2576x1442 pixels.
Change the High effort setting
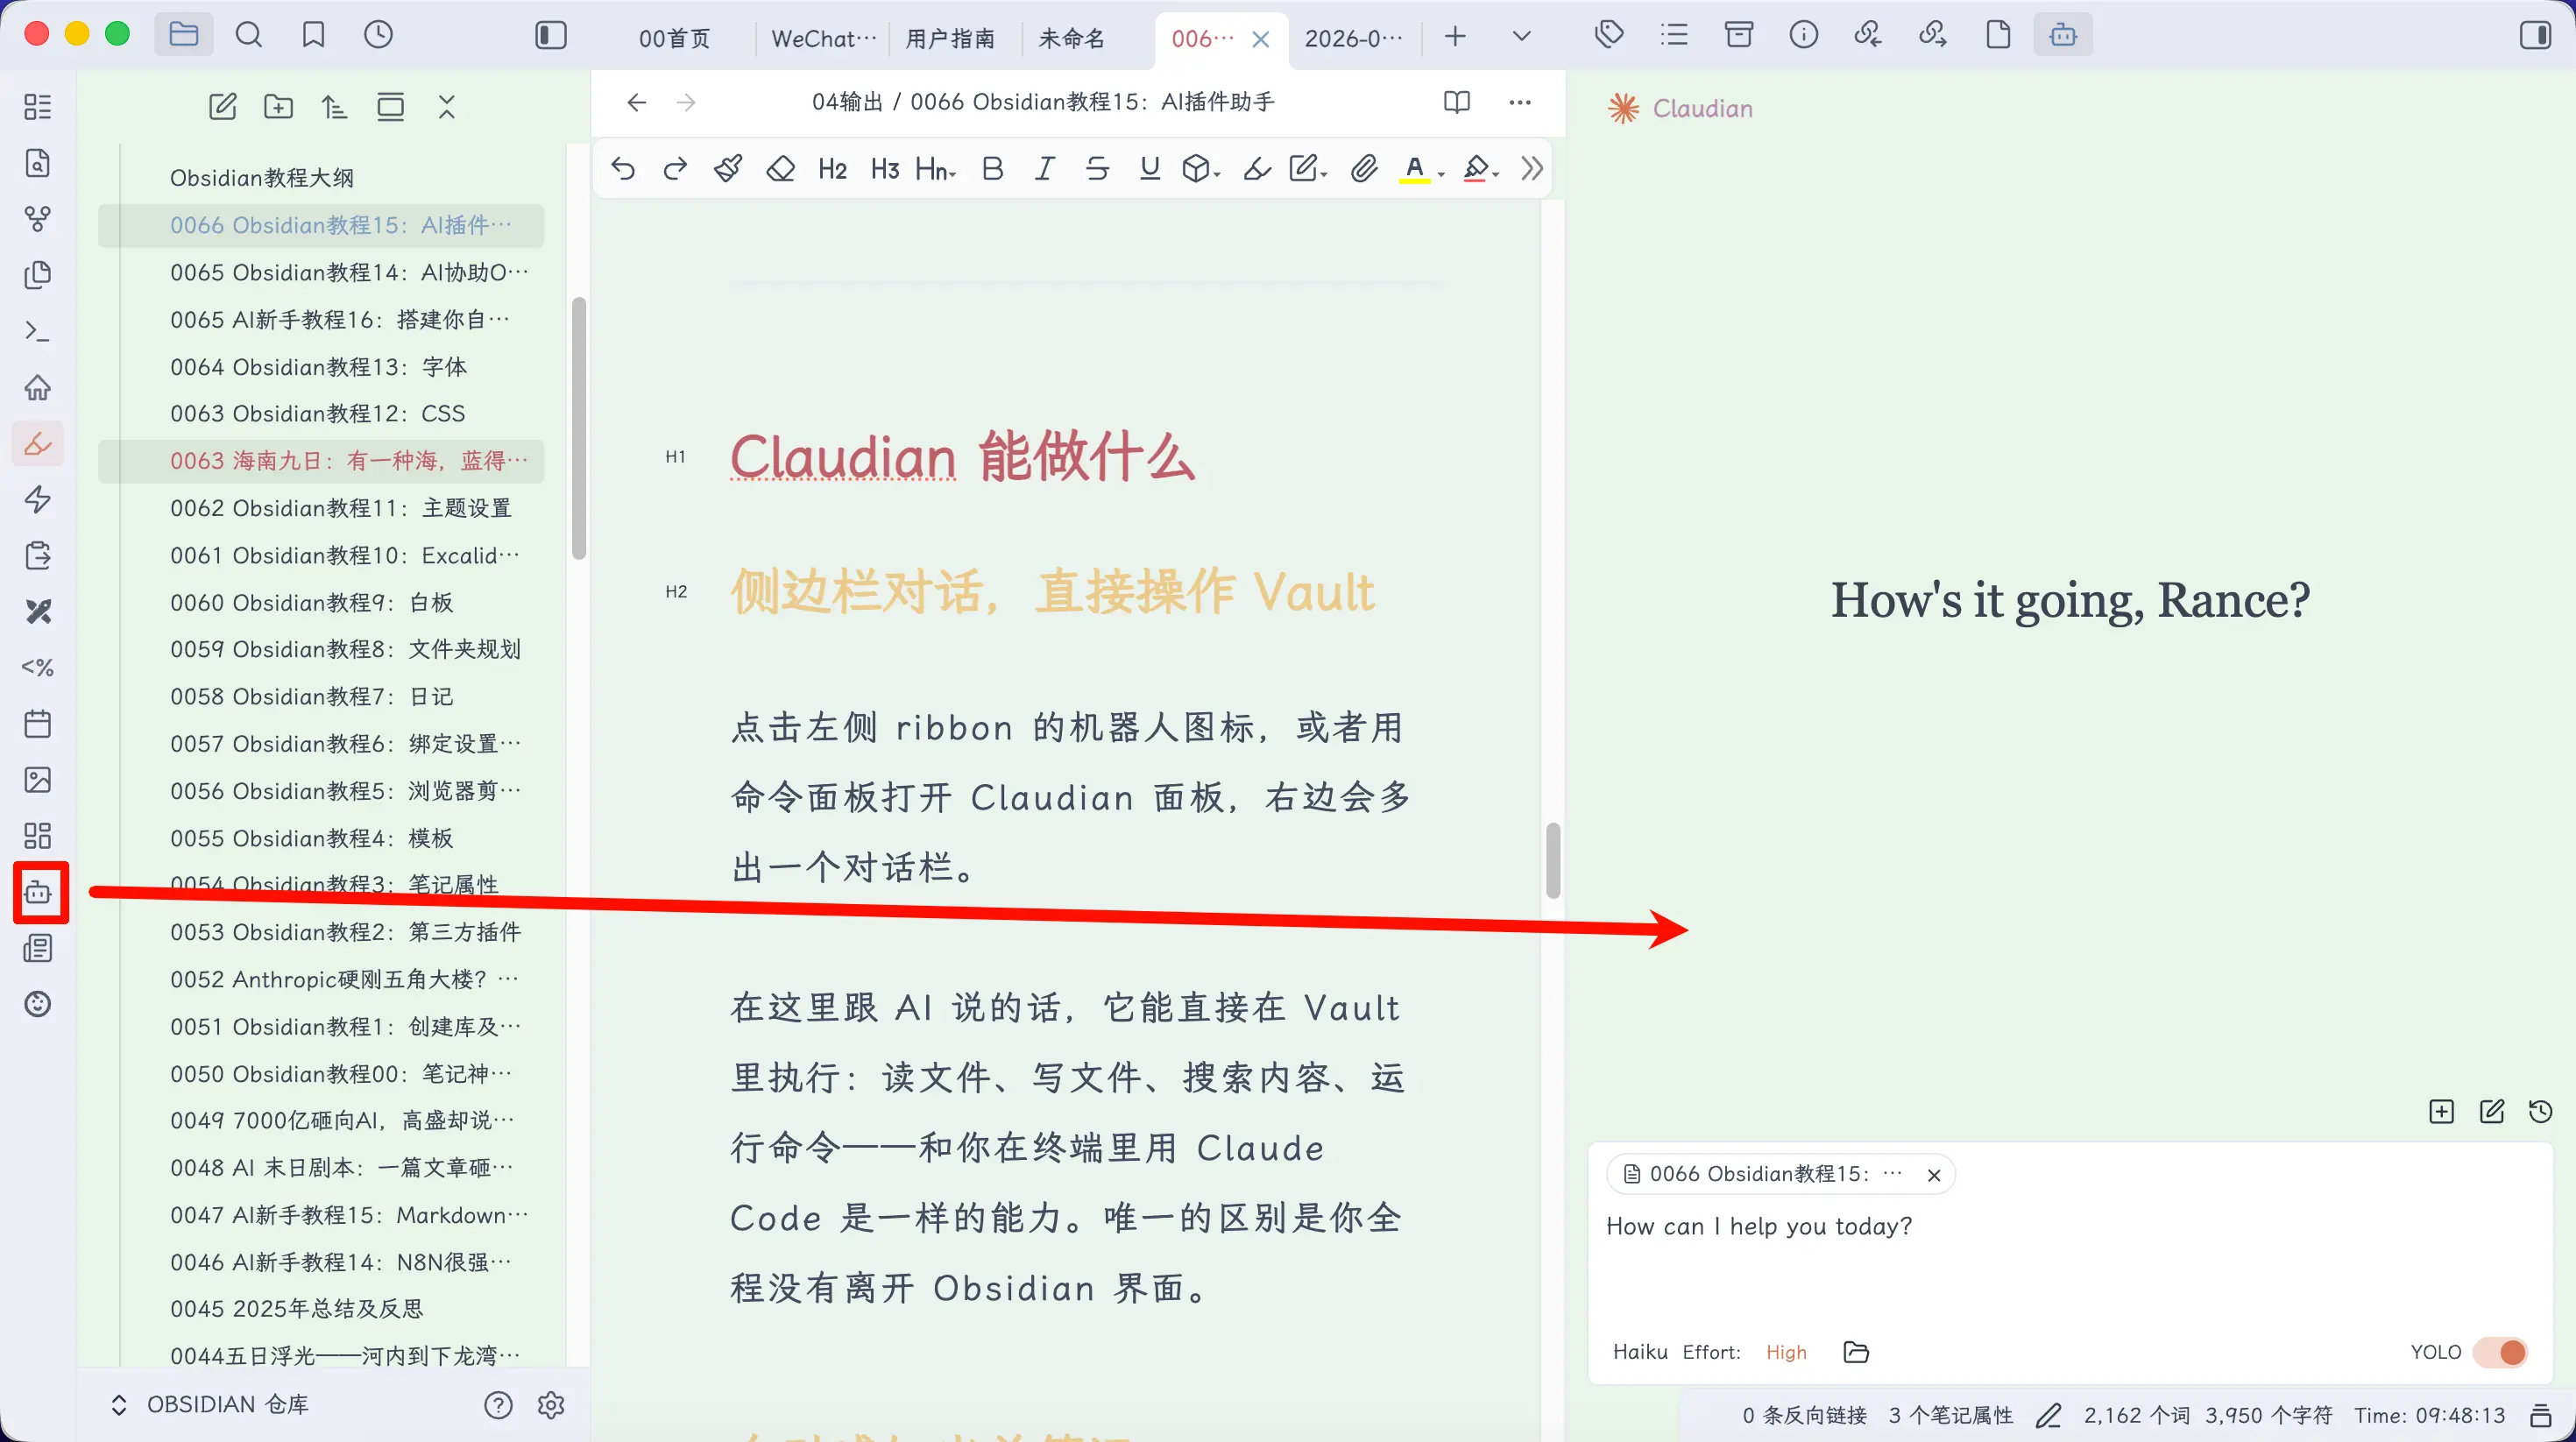click(1786, 1352)
